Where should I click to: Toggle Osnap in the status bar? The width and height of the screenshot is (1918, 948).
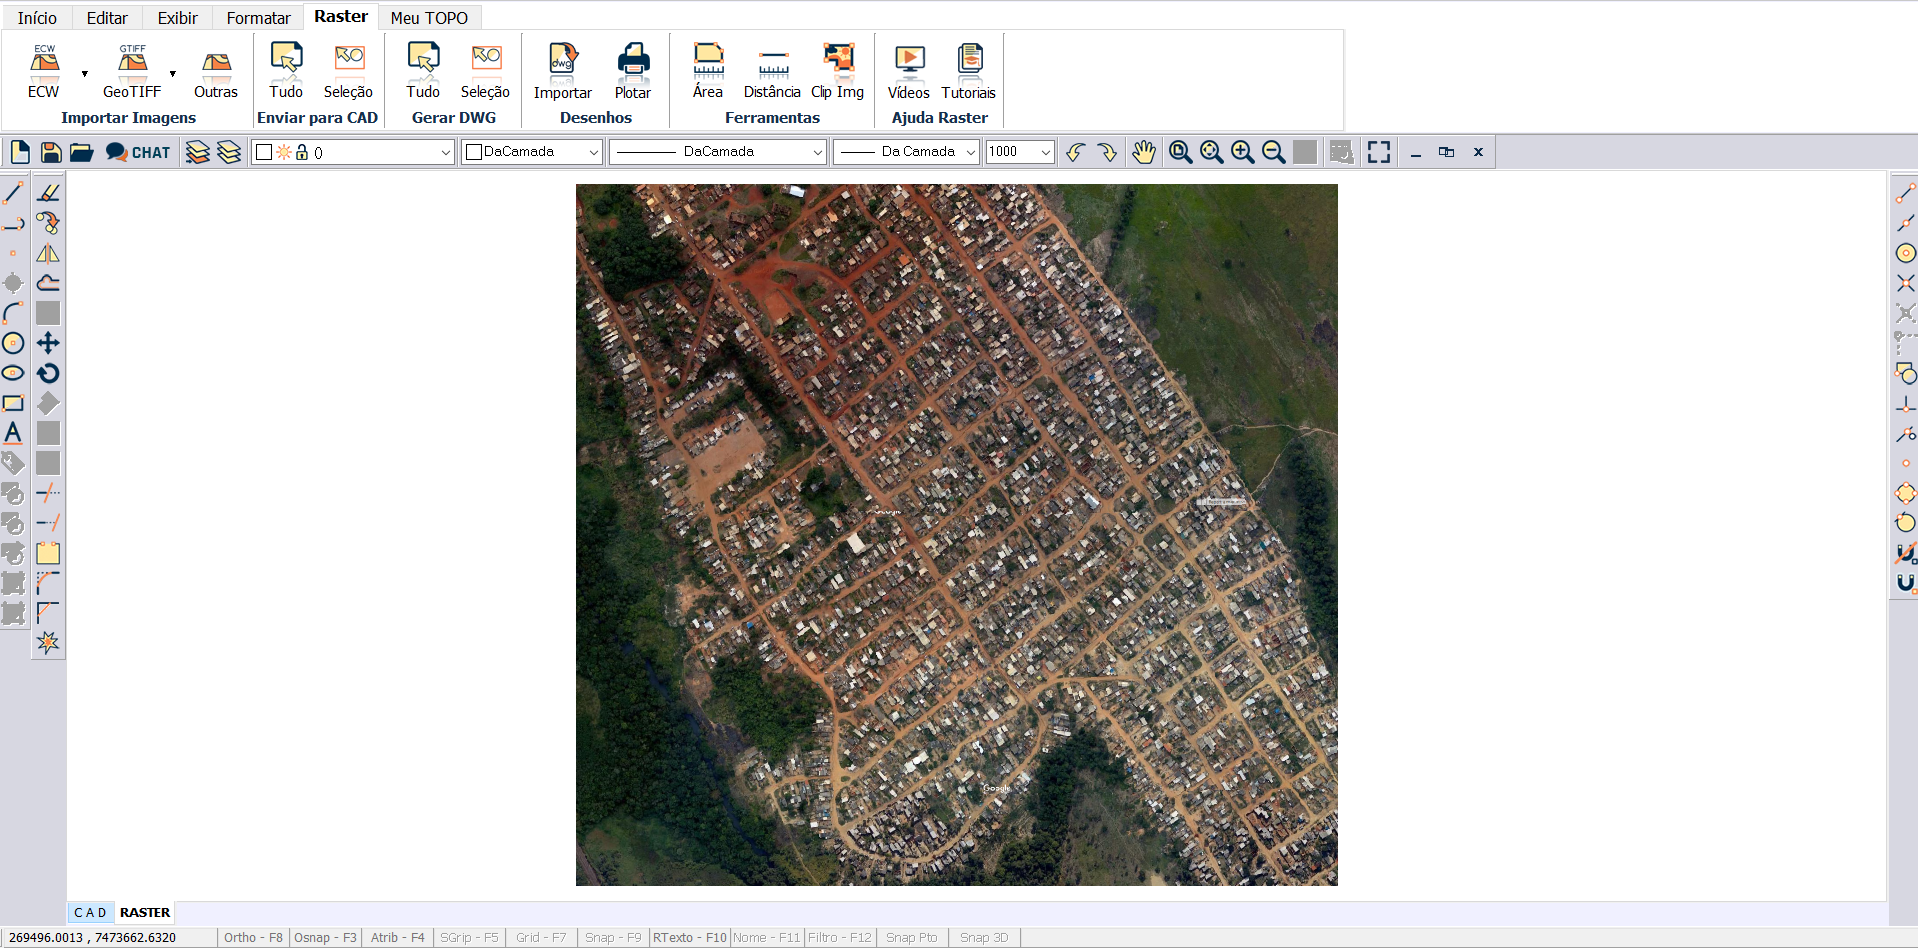click(x=325, y=937)
